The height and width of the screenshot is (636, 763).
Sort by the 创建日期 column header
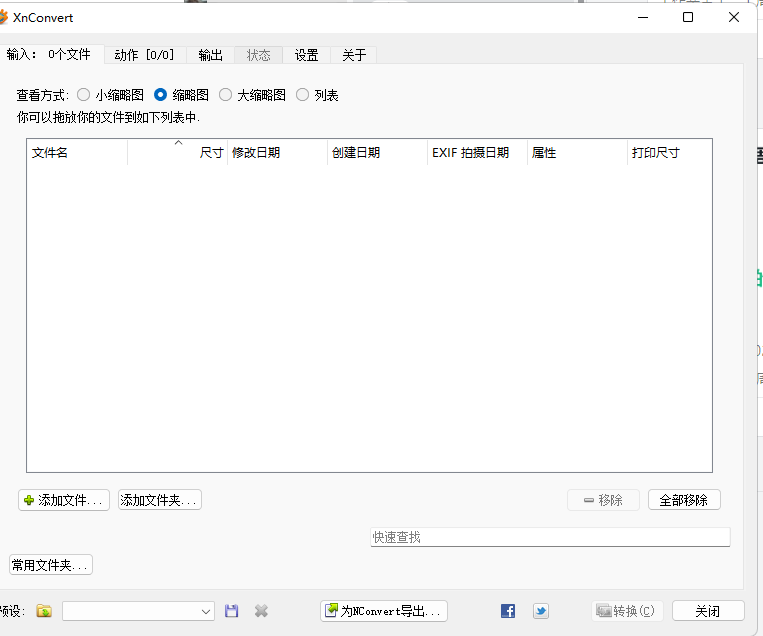[x=378, y=152]
